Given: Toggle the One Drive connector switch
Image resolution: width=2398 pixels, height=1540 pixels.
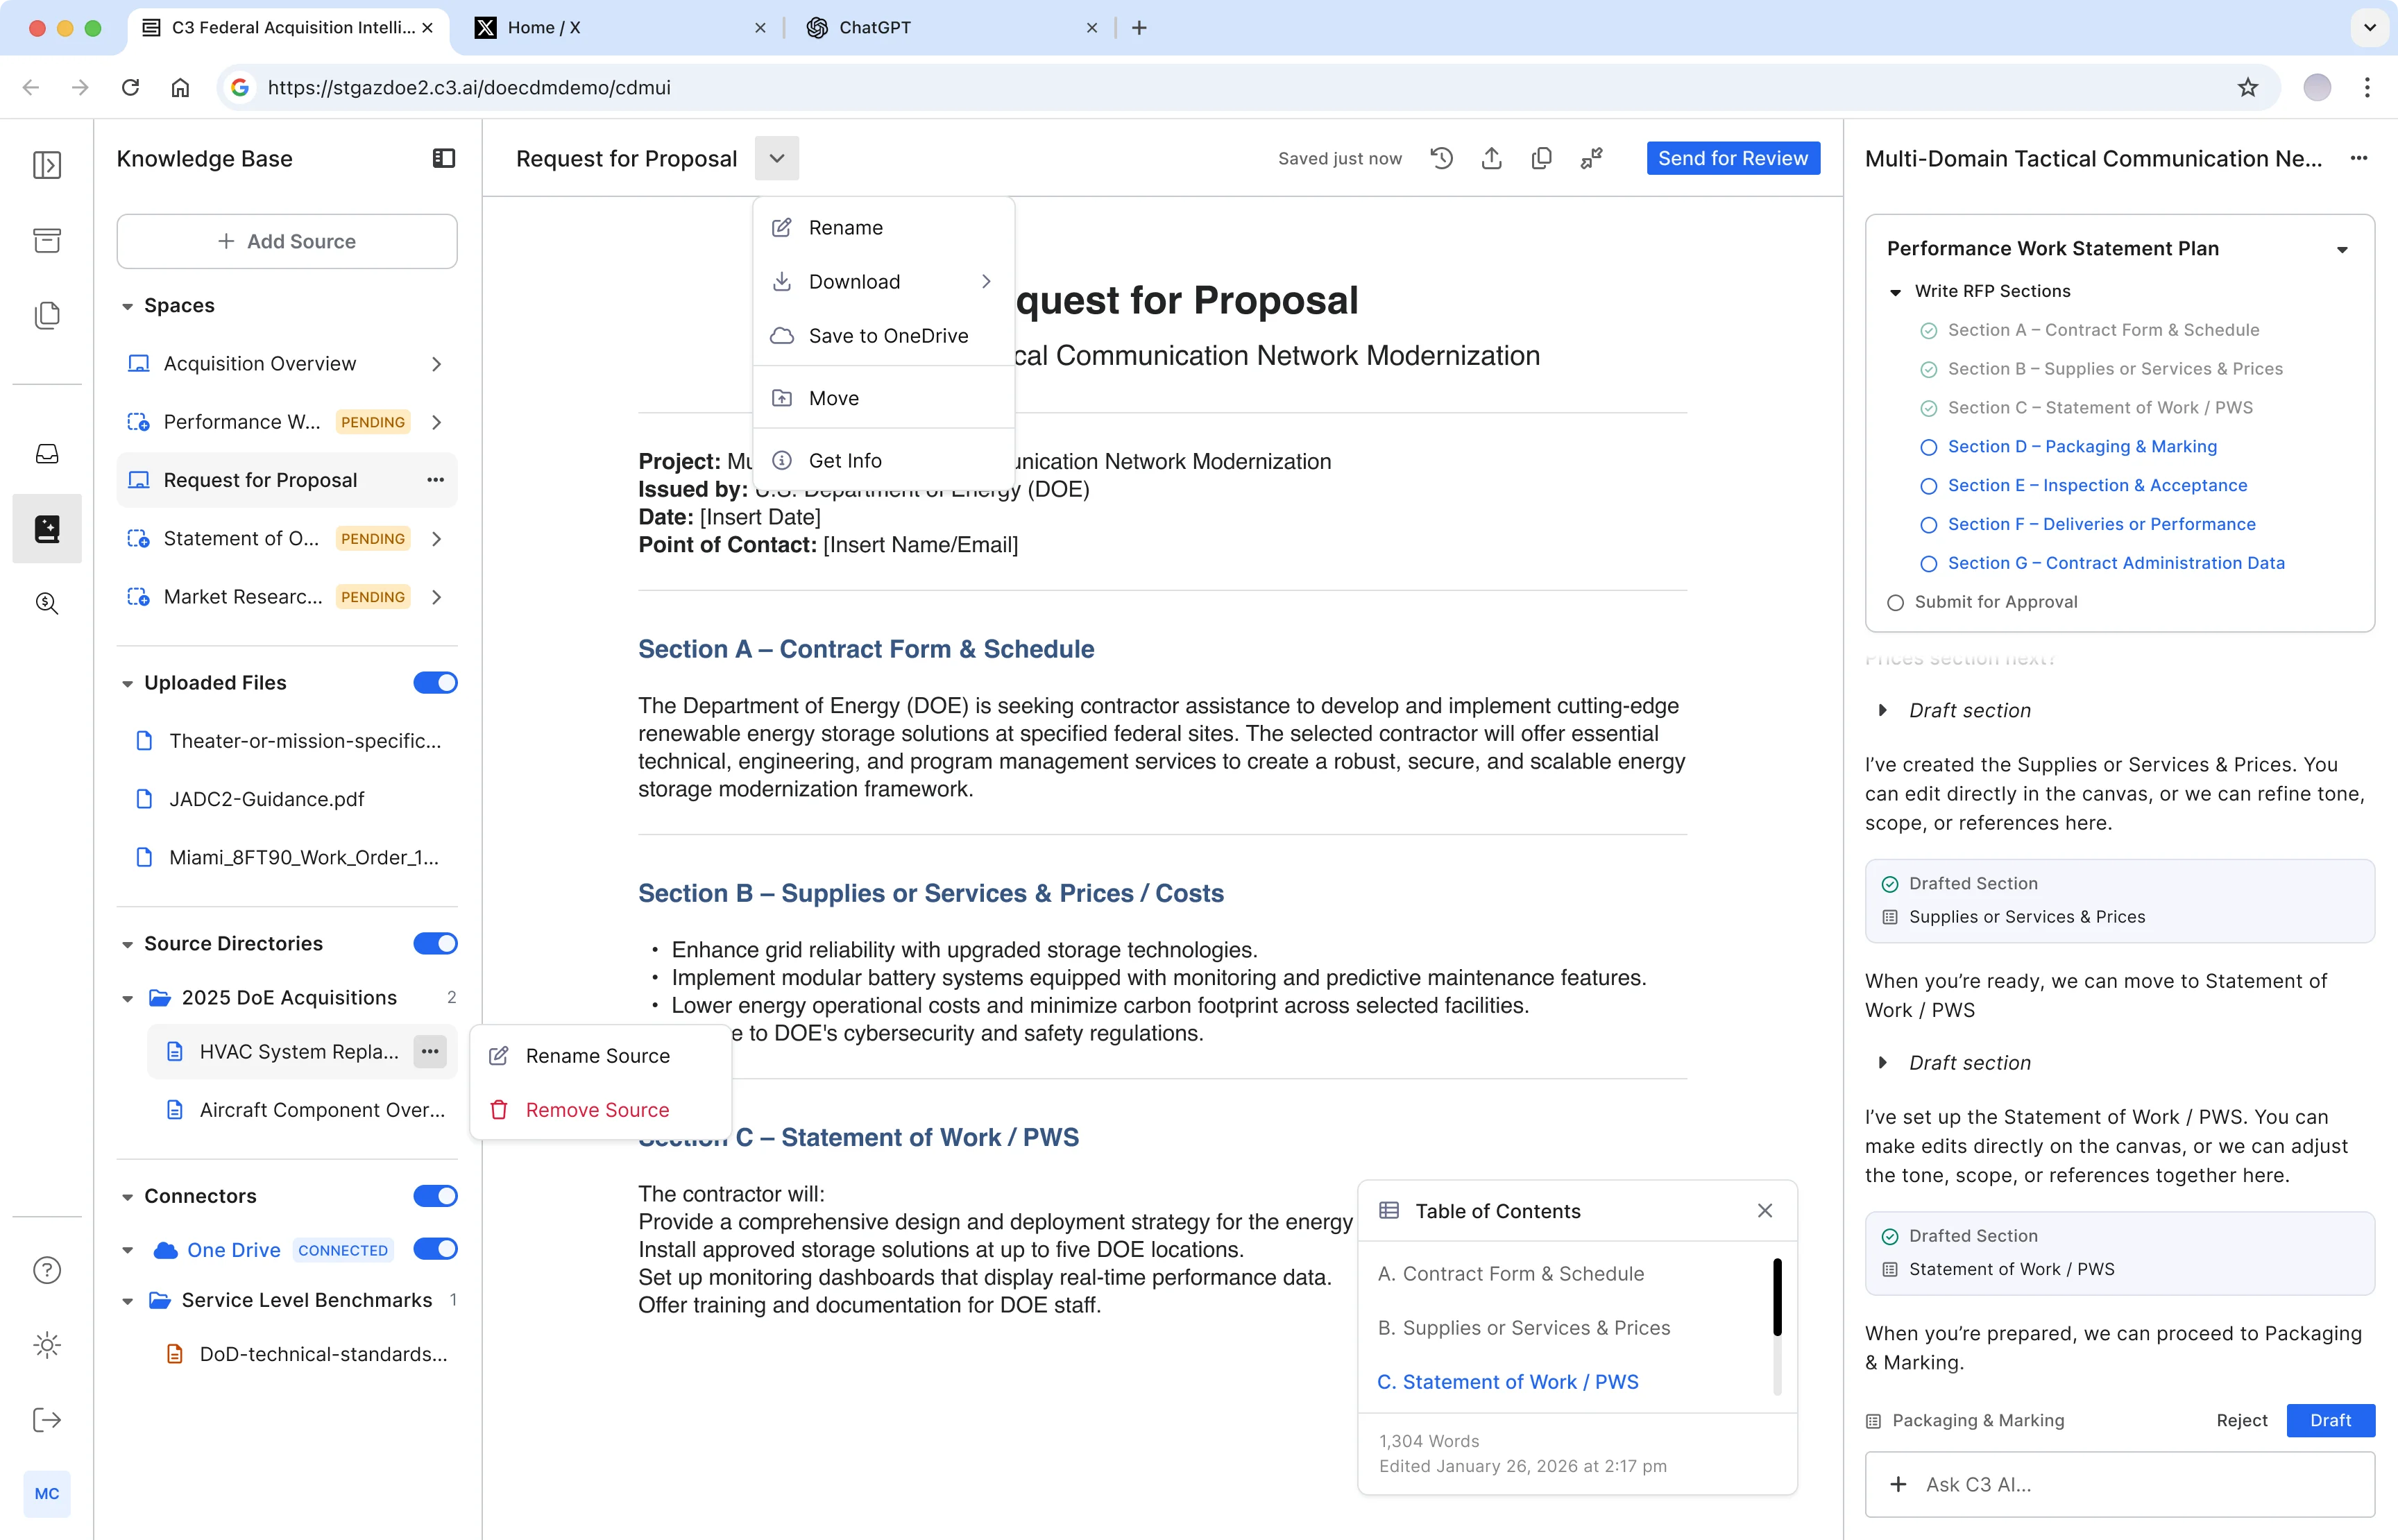Looking at the screenshot, I should click(435, 1249).
